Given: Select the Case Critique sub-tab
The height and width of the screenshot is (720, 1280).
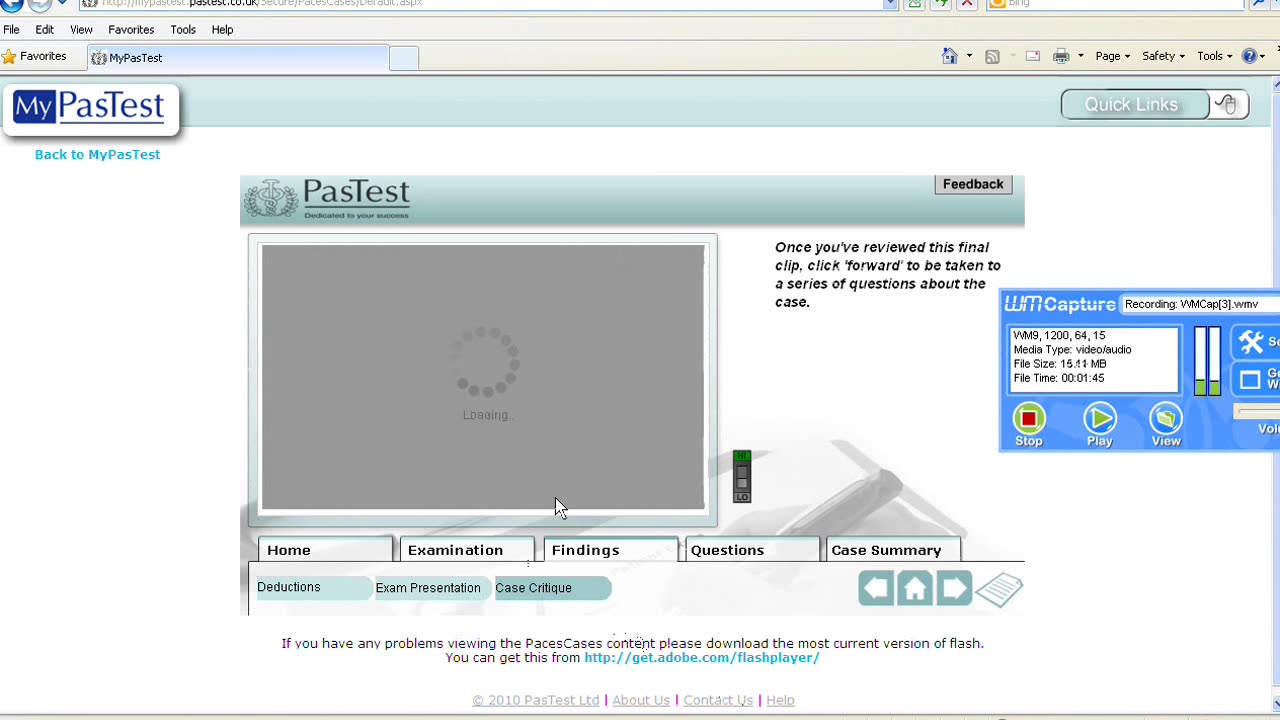Looking at the screenshot, I should pyautogui.click(x=551, y=588).
